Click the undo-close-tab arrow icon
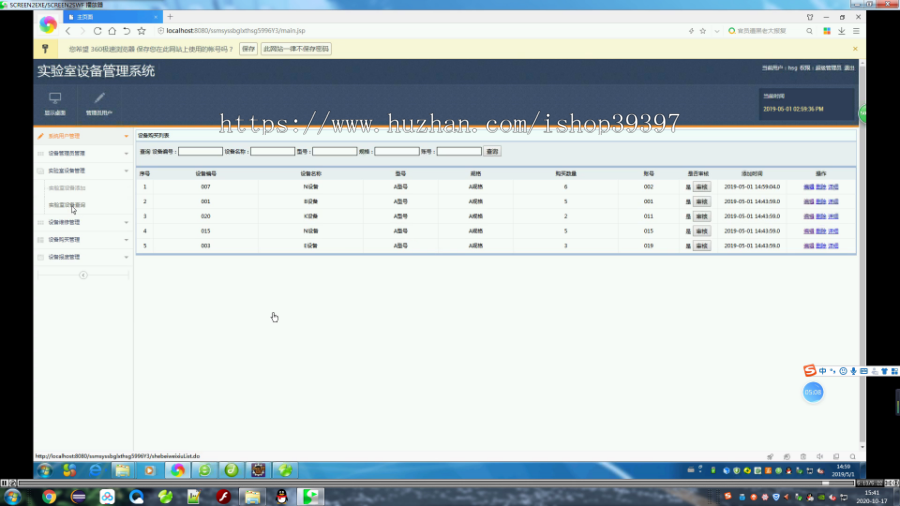Image resolution: width=900 pixels, height=506 pixels. pos(127,31)
